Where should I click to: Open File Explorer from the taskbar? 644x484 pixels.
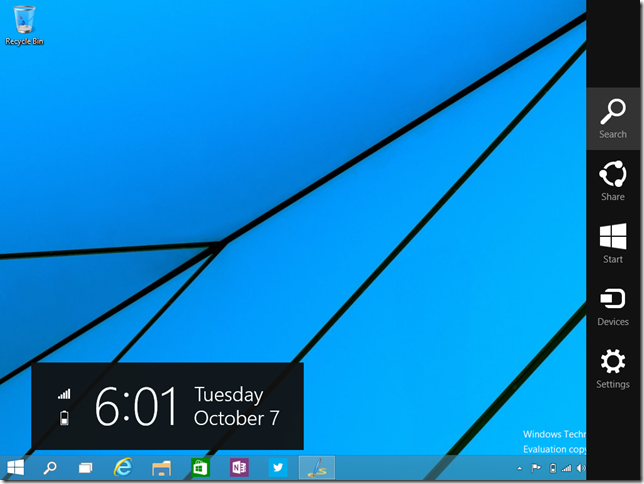161,468
